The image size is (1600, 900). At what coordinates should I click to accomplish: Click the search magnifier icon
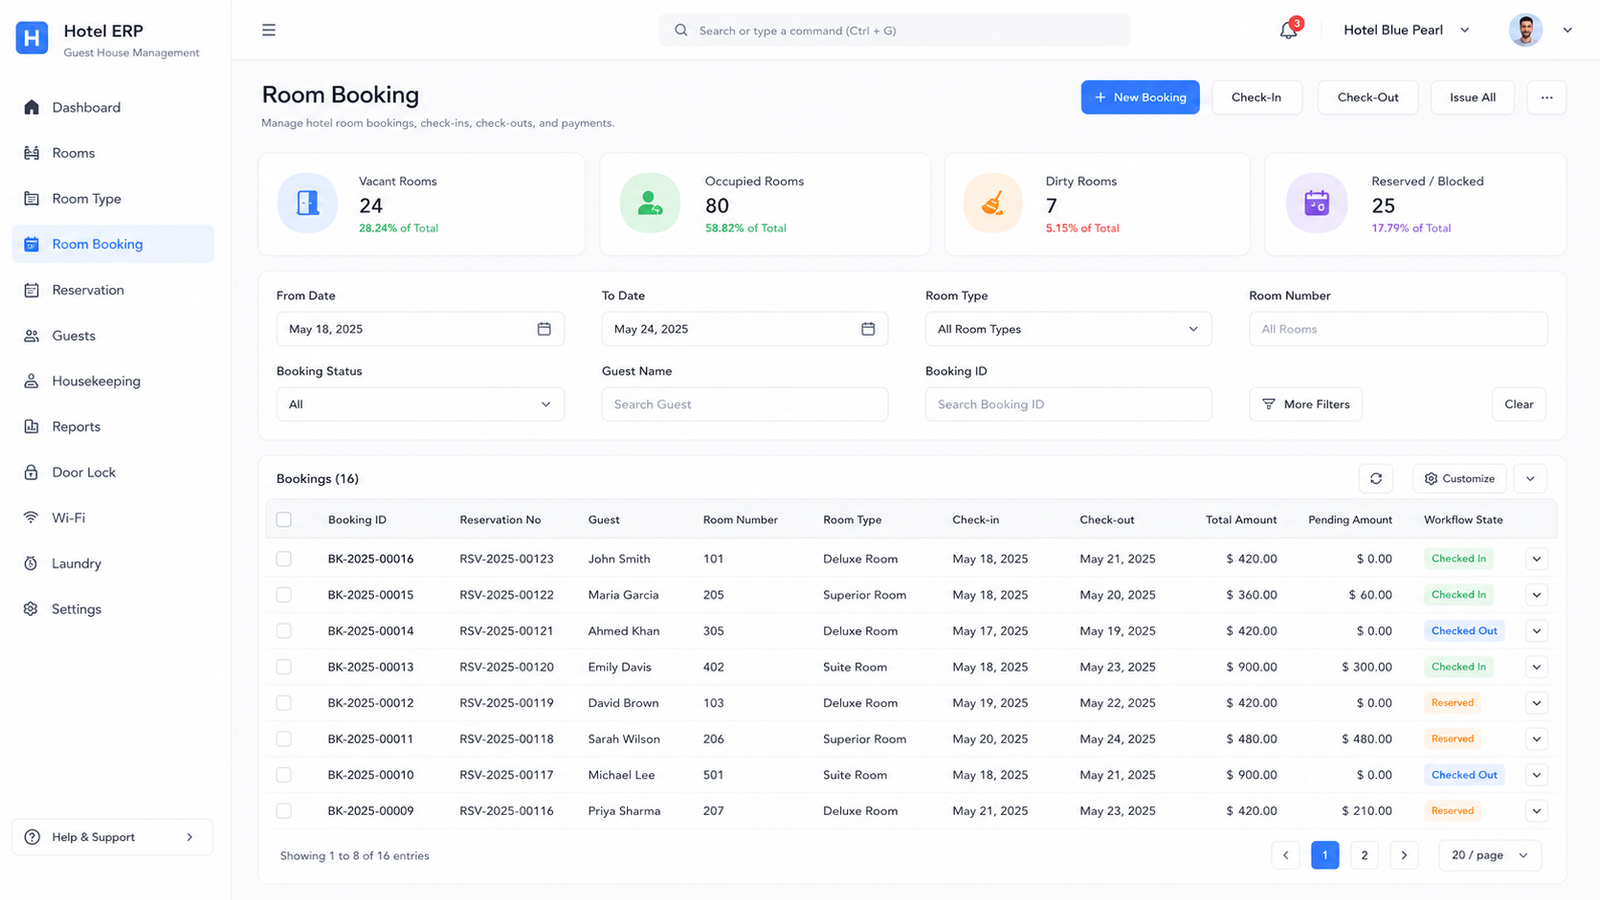(x=681, y=31)
